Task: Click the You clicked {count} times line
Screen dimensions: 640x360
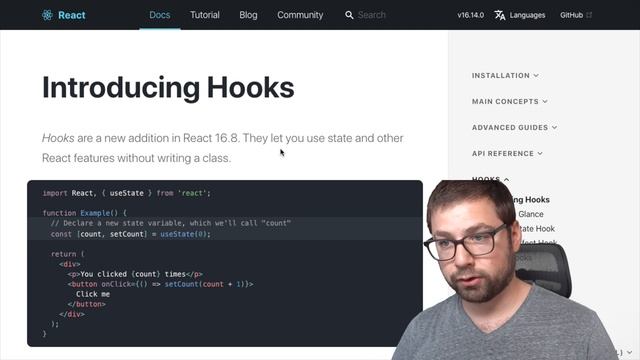Action: click(135, 274)
